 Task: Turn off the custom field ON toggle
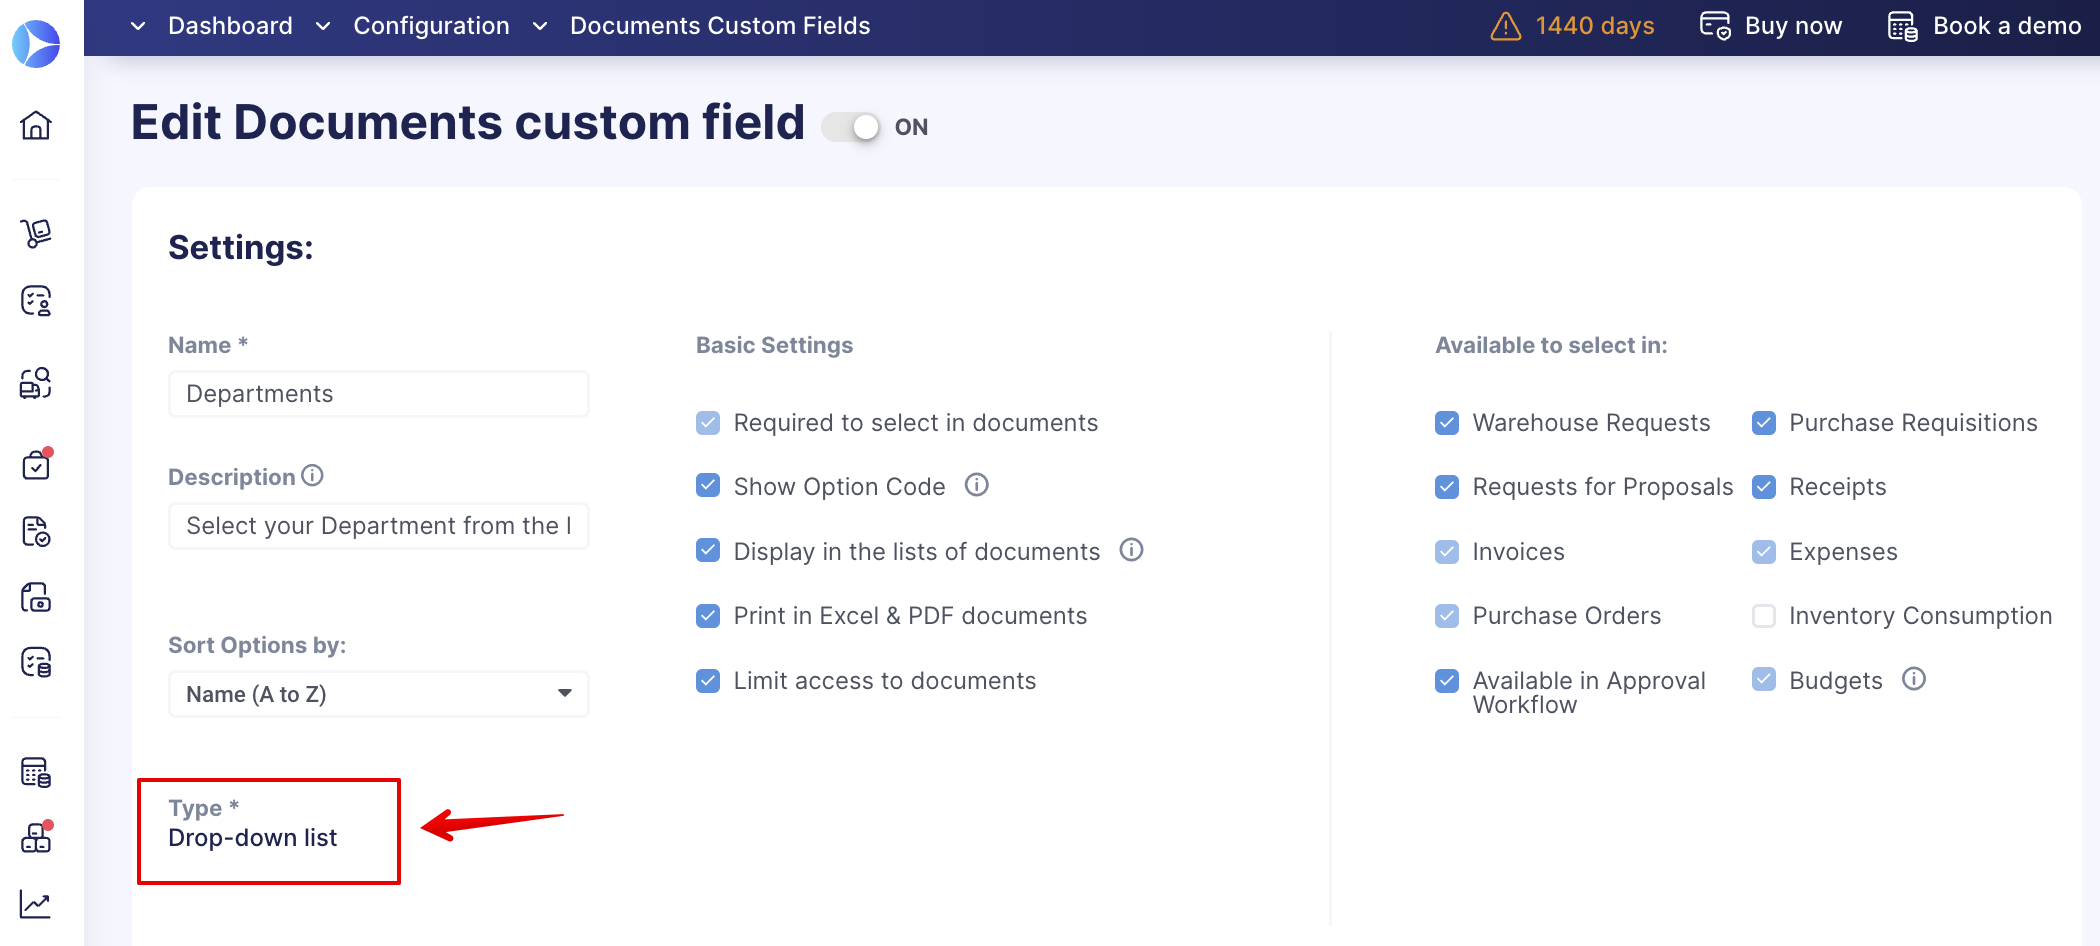[x=849, y=126]
